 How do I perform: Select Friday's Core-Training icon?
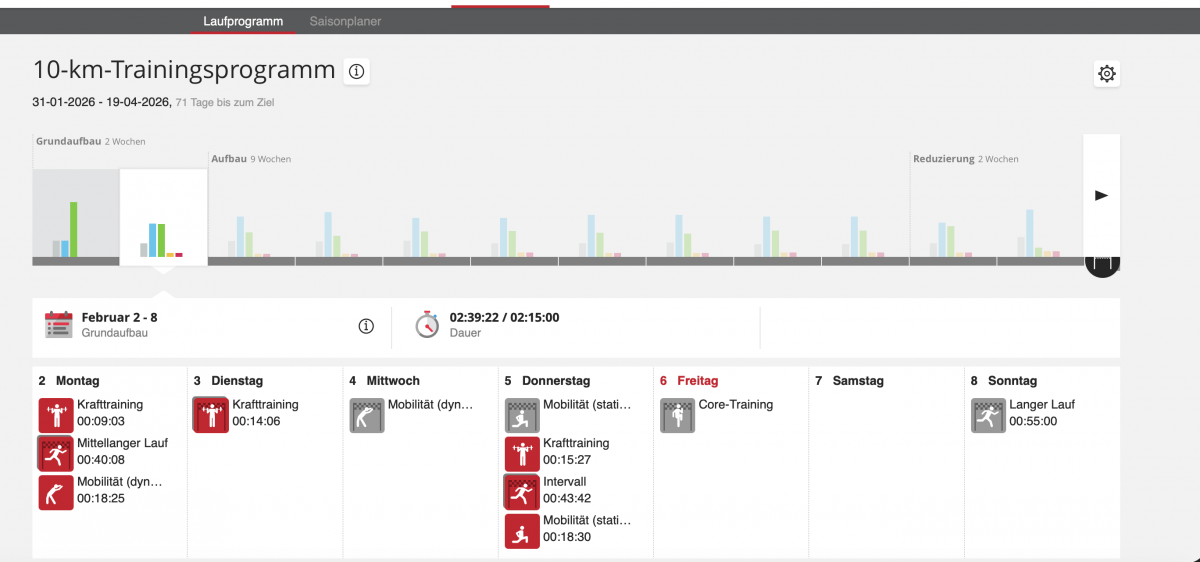point(677,415)
